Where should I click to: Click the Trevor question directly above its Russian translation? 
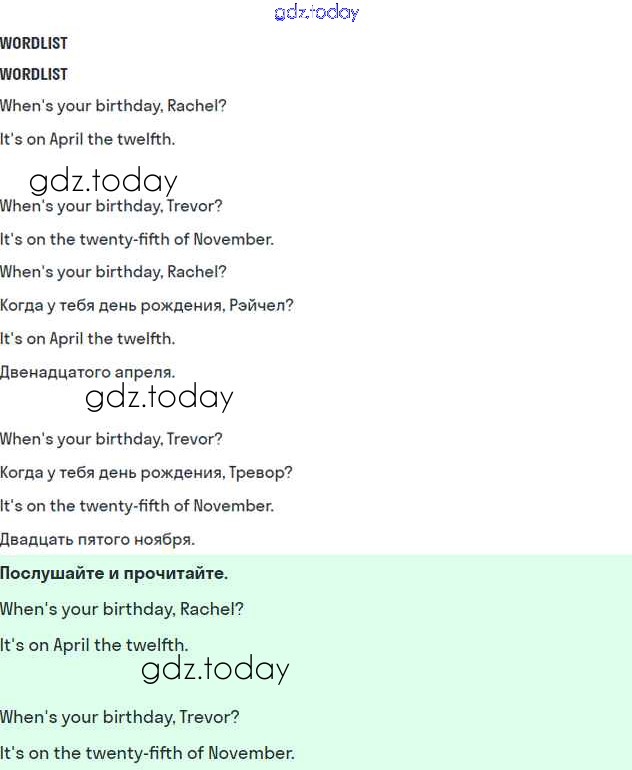(111, 439)
